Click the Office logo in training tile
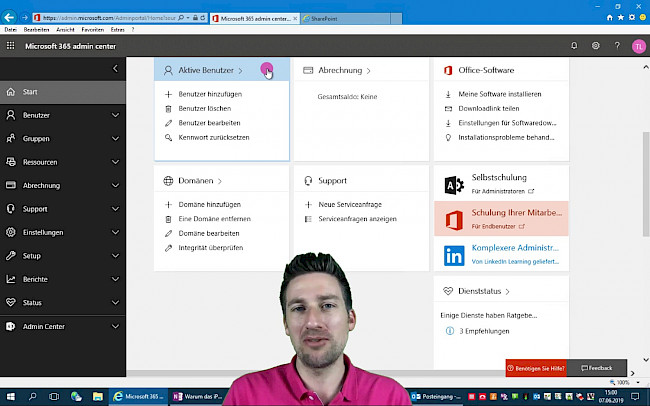Screen dimensions: 650x406 pyautogui.click(x=453, y=219)
